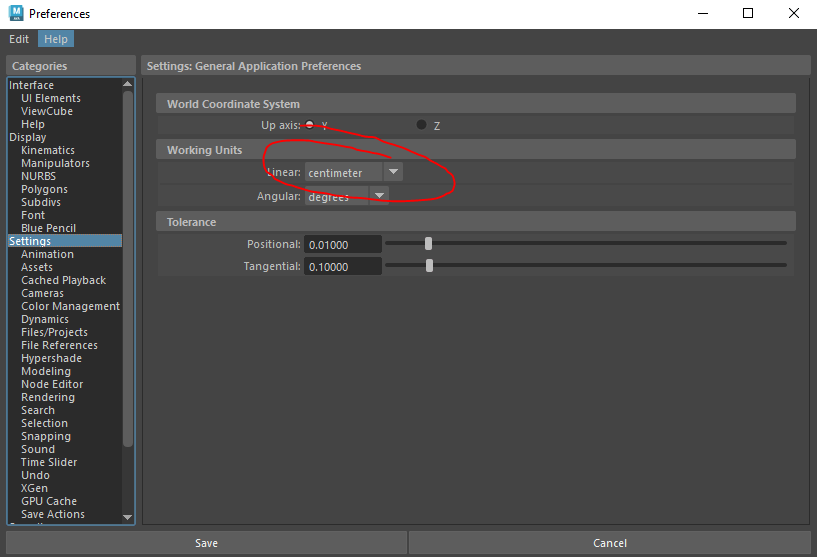Select the Blue Pencil category
This screenshot has height=557, width=817.
pos(48,228)
